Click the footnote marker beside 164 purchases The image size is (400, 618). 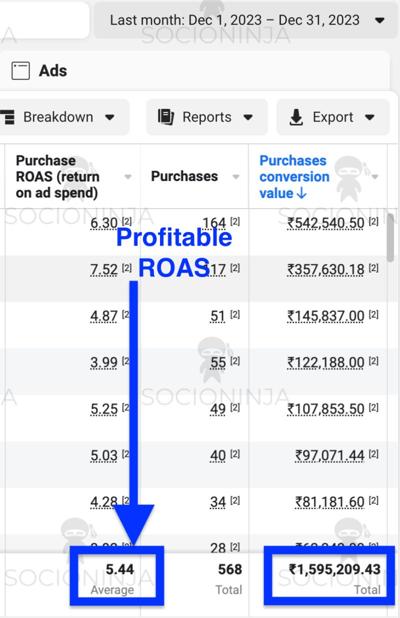coord(235,221)
